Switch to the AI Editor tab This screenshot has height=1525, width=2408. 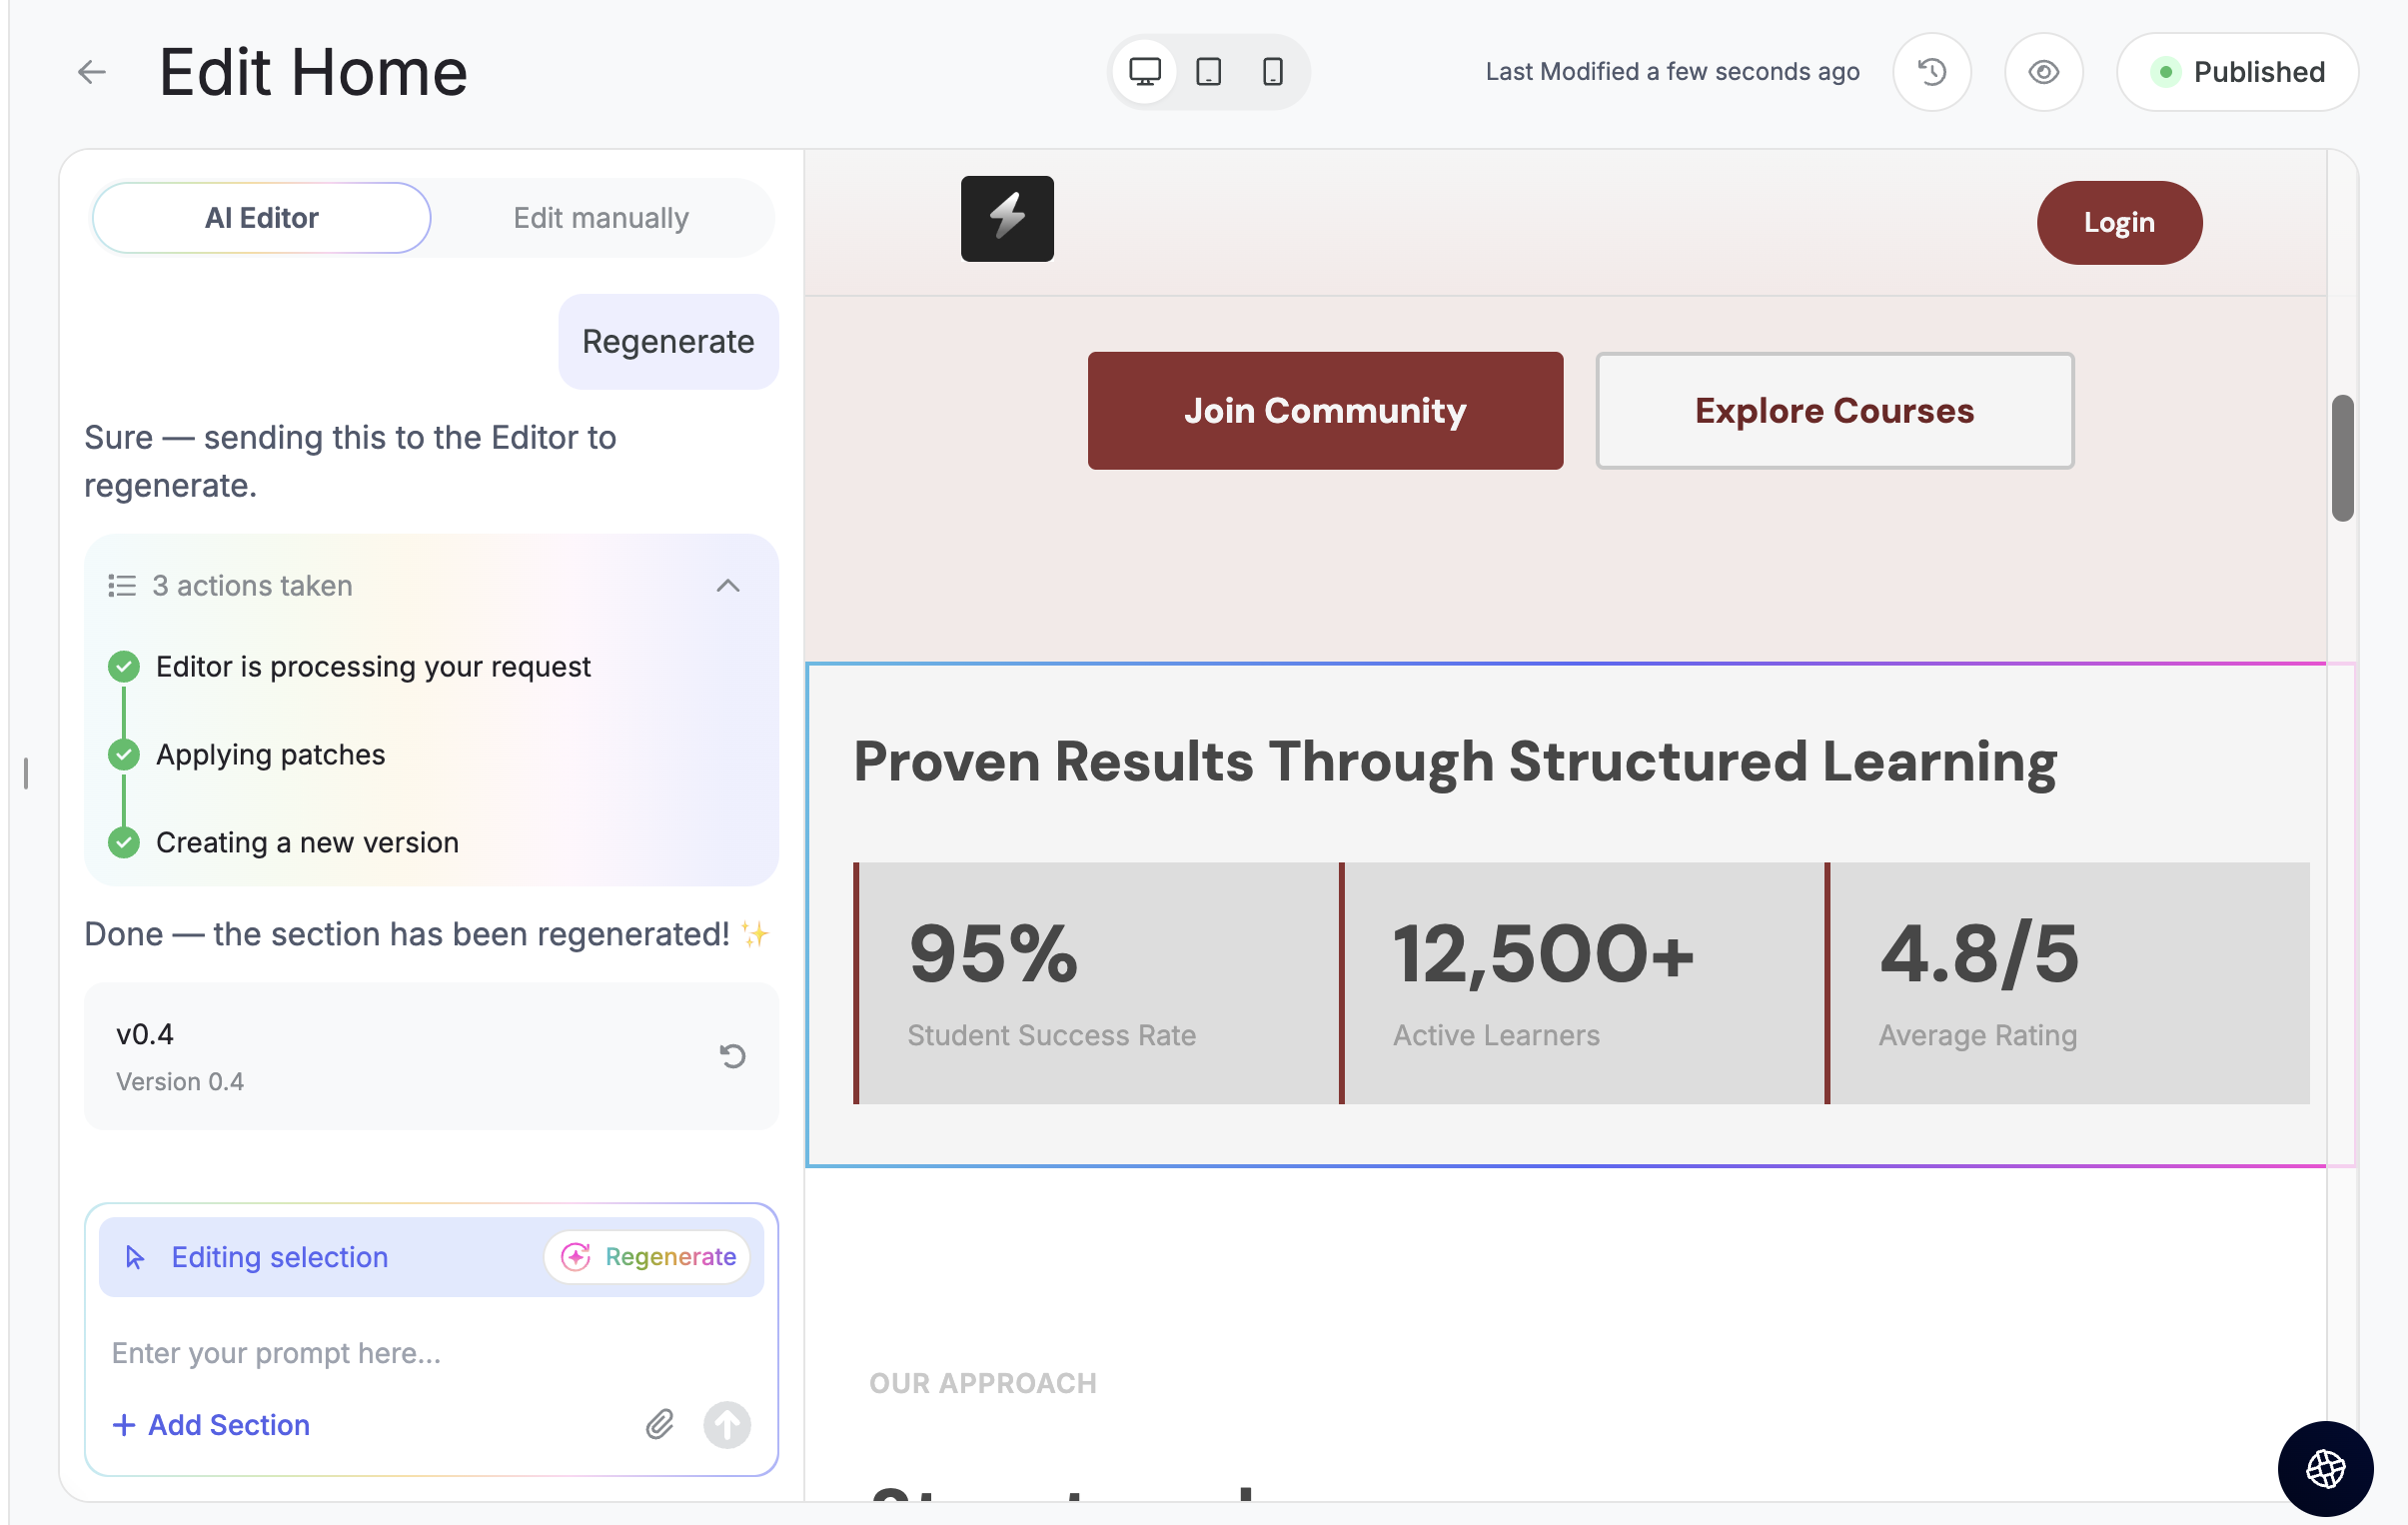pos(261,218)
